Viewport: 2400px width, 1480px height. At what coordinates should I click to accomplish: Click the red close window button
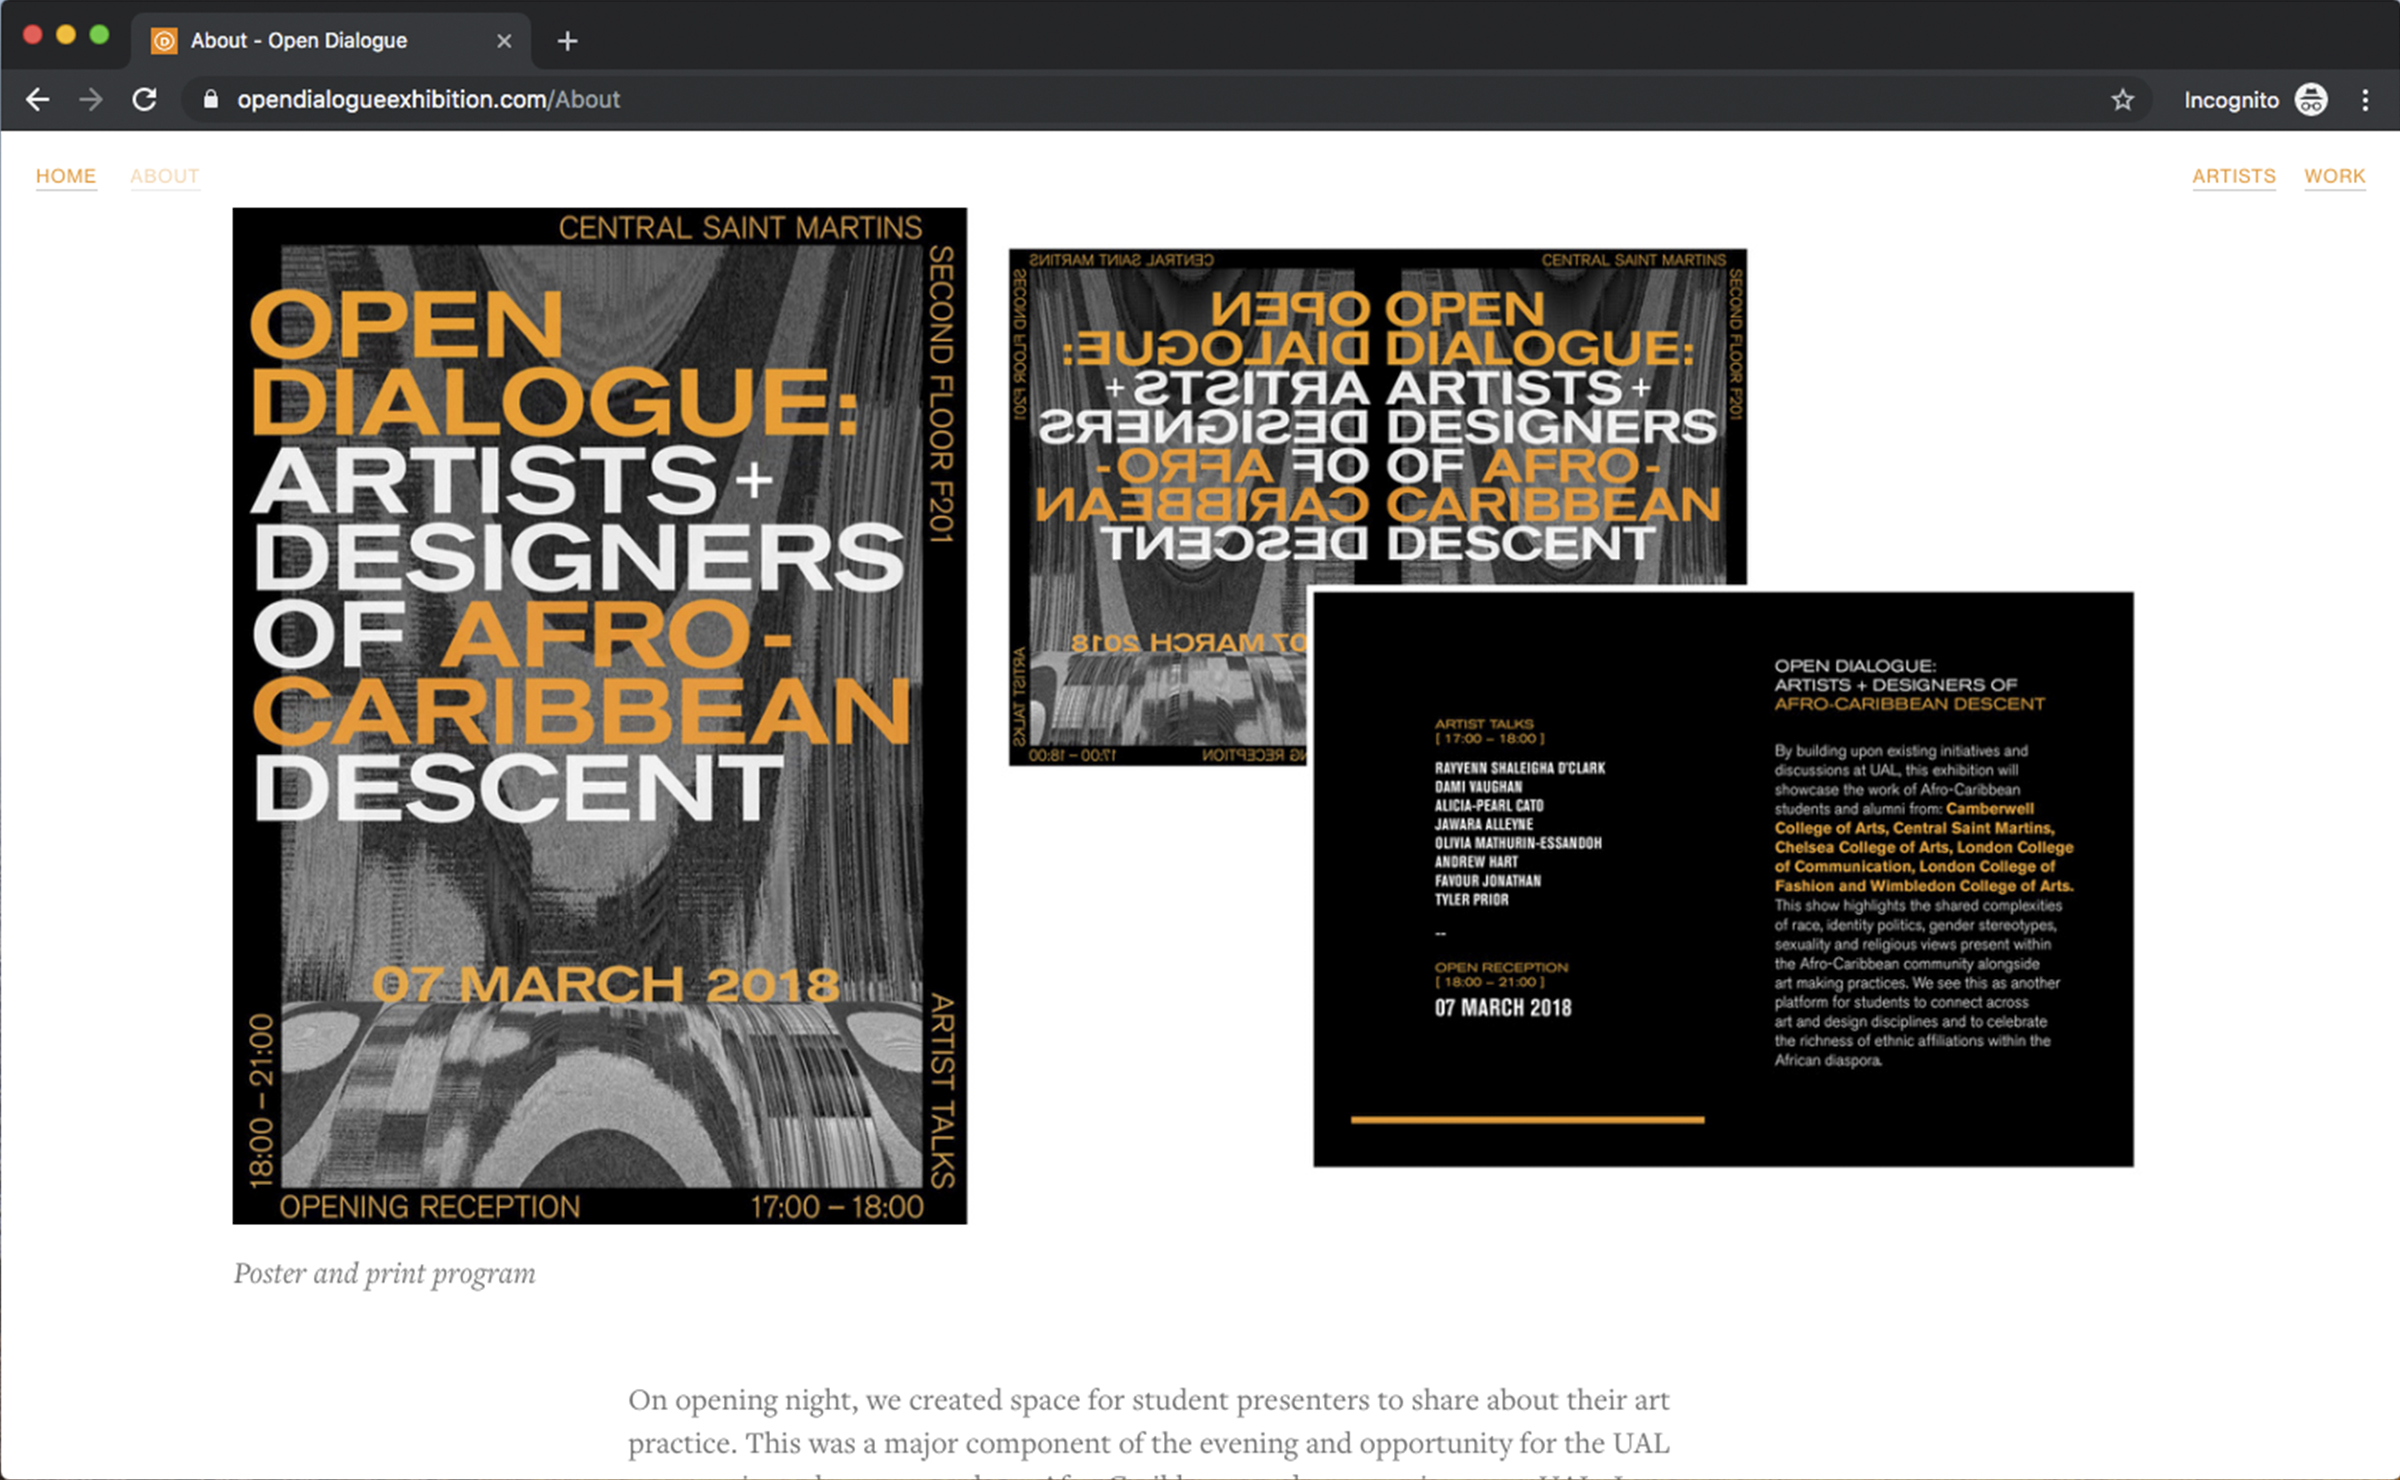32,35
